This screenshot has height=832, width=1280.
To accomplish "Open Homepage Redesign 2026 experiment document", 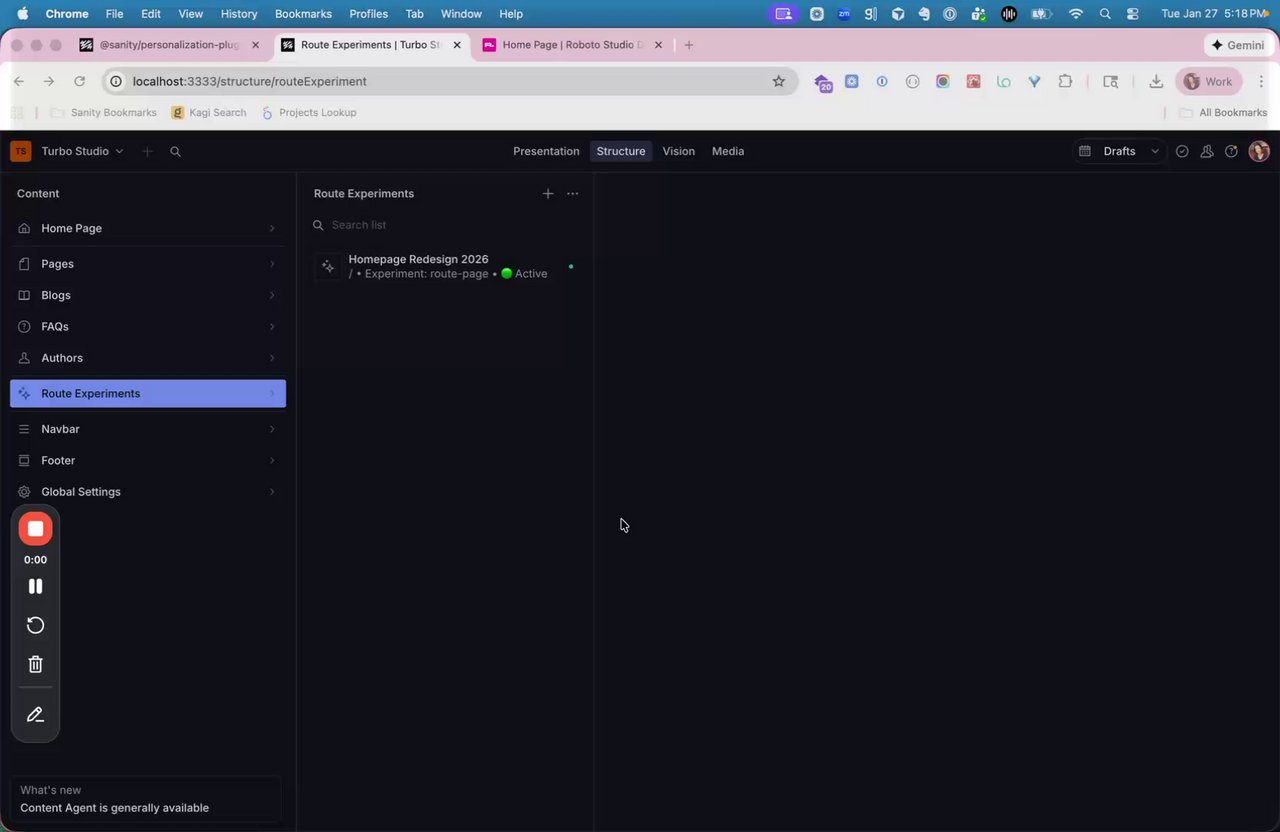I will click(445, 266).
